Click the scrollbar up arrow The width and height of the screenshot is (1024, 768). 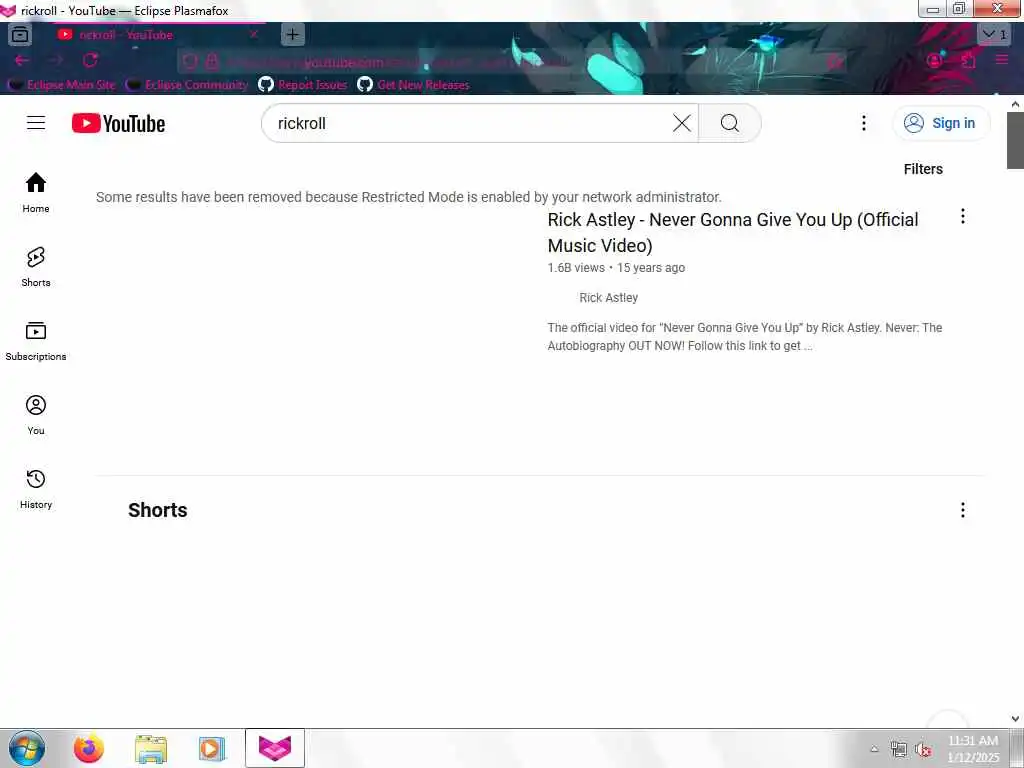(1015, 104)
